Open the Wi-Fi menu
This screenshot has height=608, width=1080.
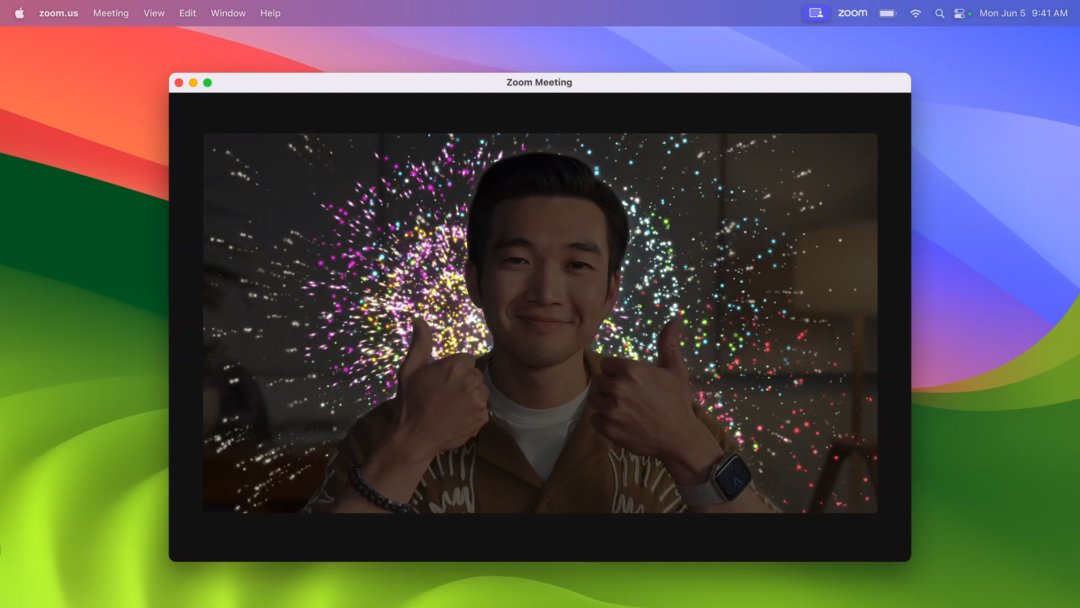pyautogui.click(x=915, y=13)
